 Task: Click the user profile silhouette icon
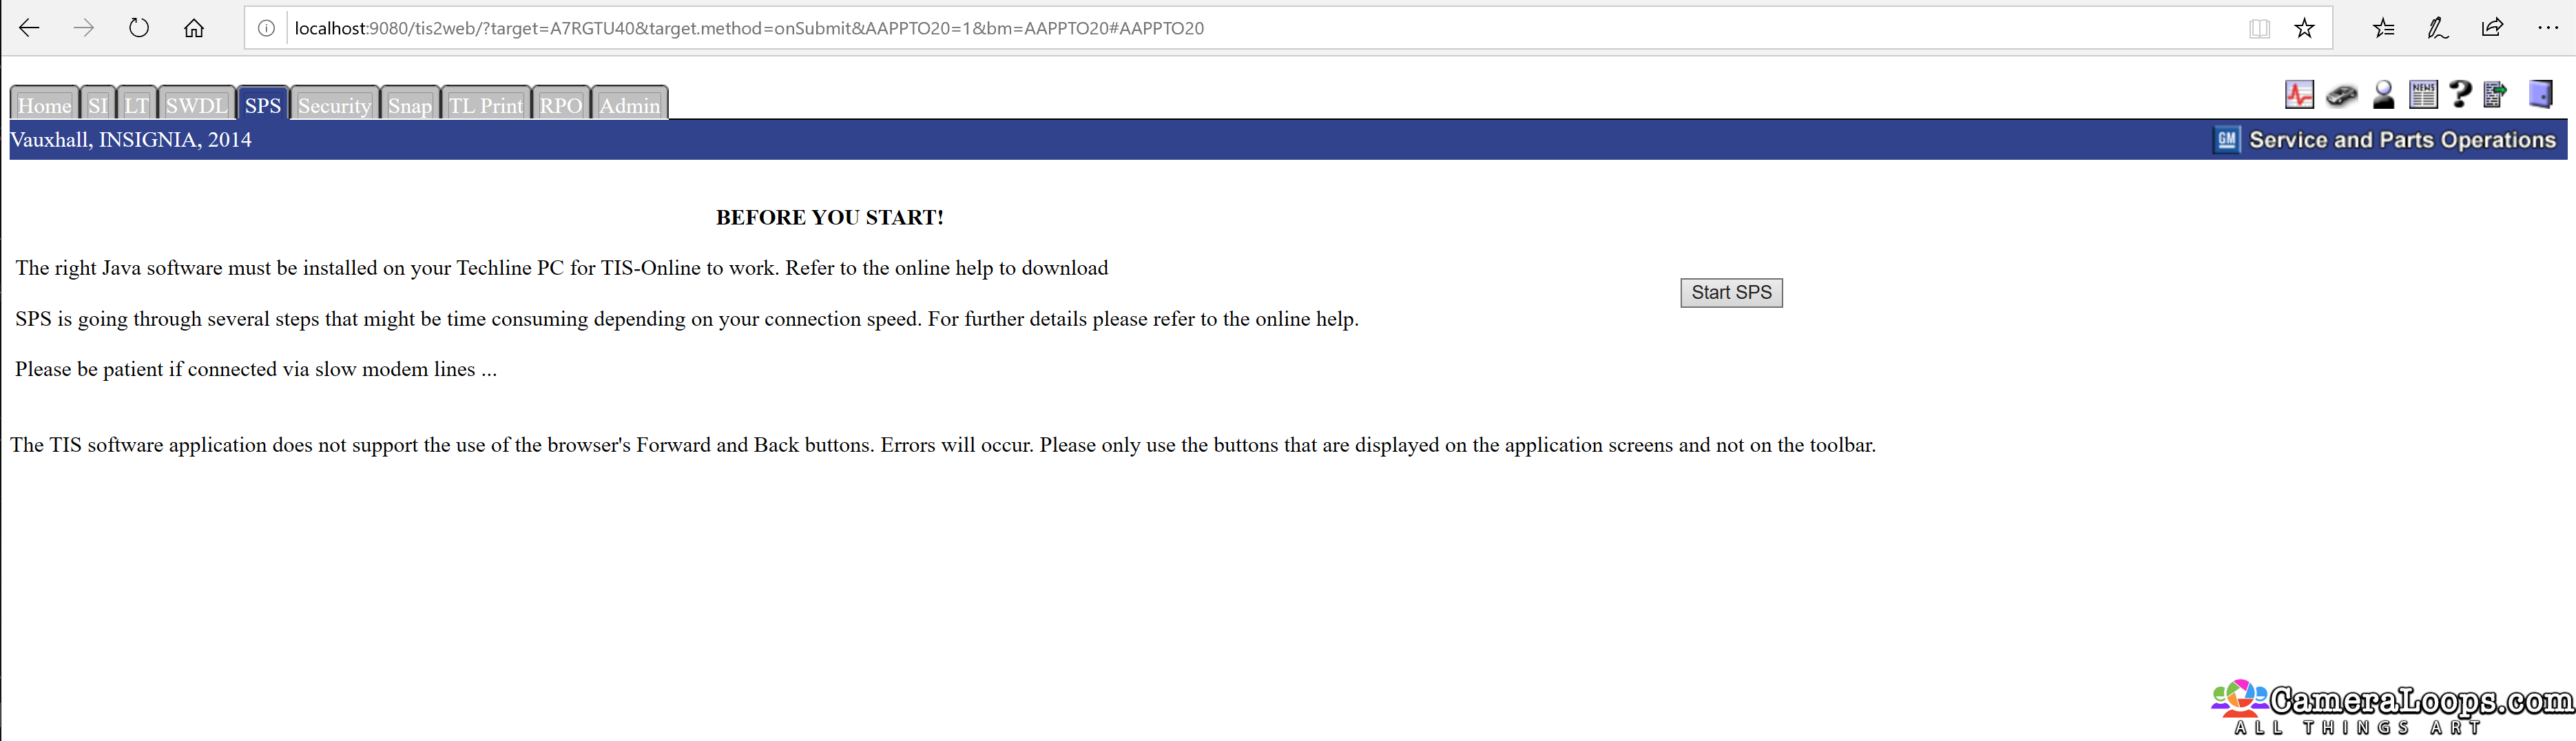point(2383,95)
